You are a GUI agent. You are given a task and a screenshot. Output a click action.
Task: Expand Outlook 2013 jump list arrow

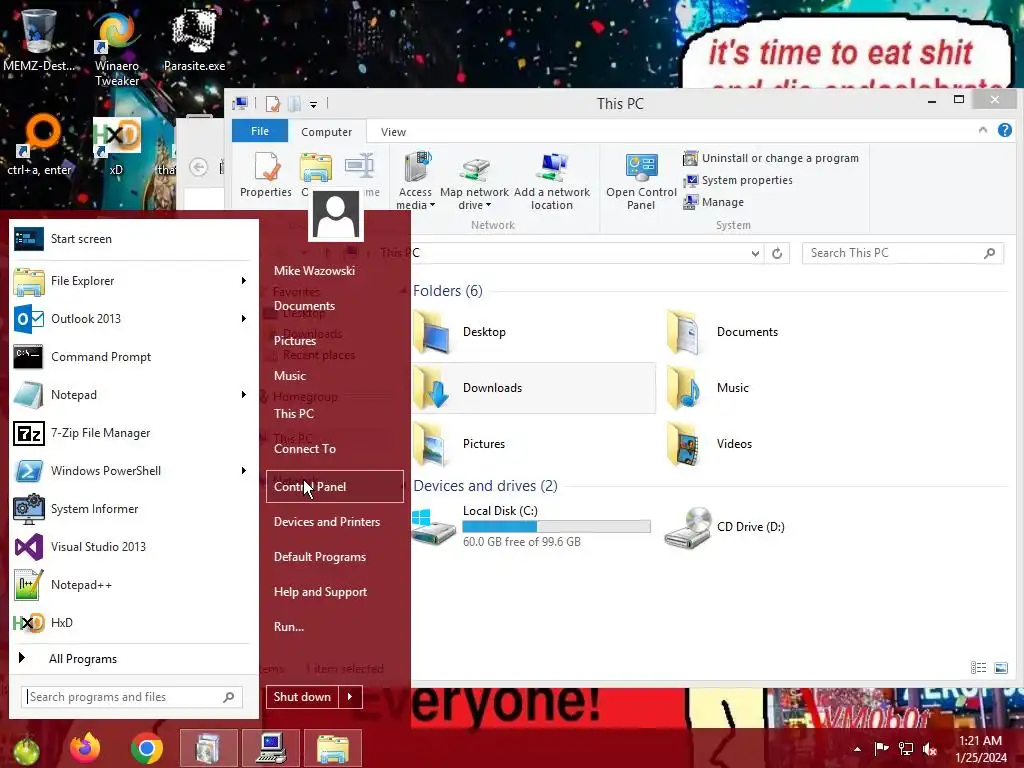pos(244,319)
